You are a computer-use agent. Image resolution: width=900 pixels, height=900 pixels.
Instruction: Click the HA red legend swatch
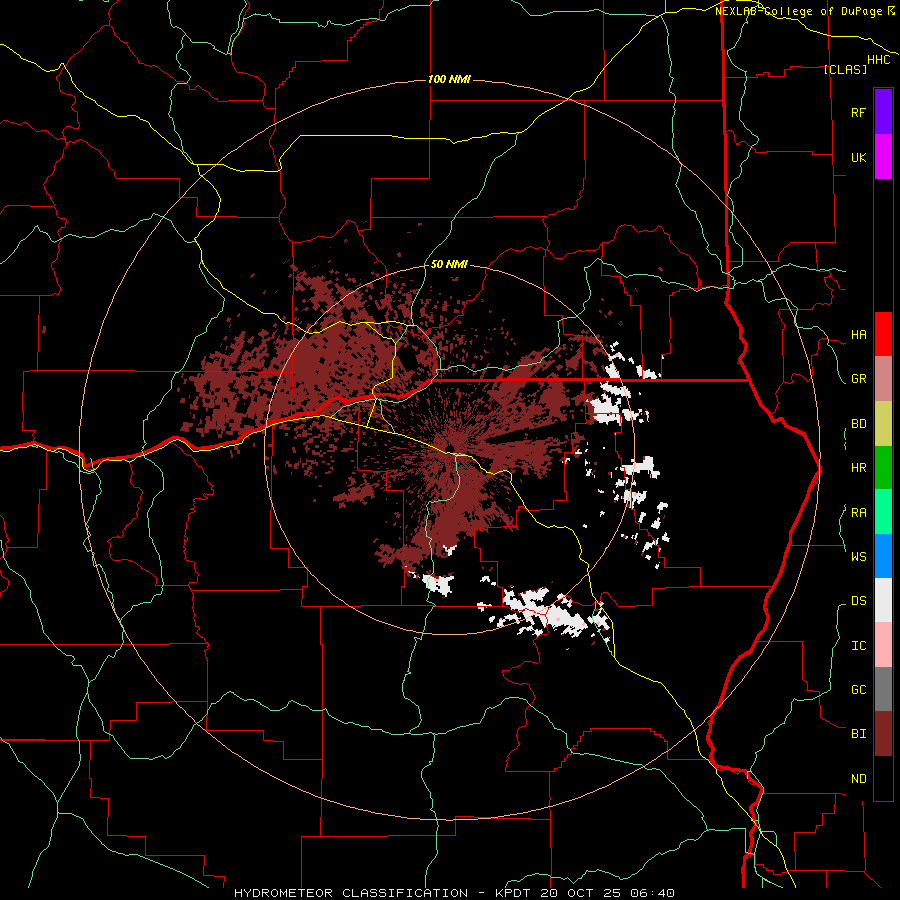pyautogui.click(x=883, y=334)
